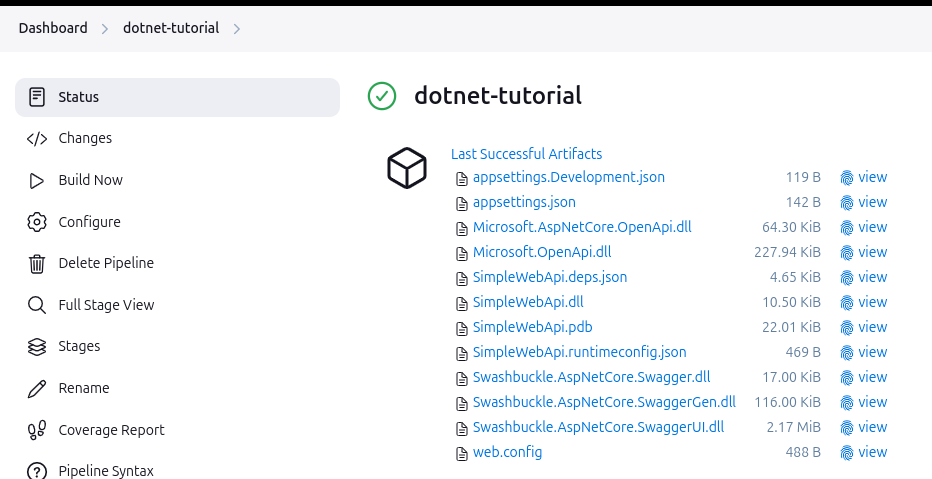This screenshot has height=479, width=932.
Task: Click the Rename pencil icon
Action: 37,388
